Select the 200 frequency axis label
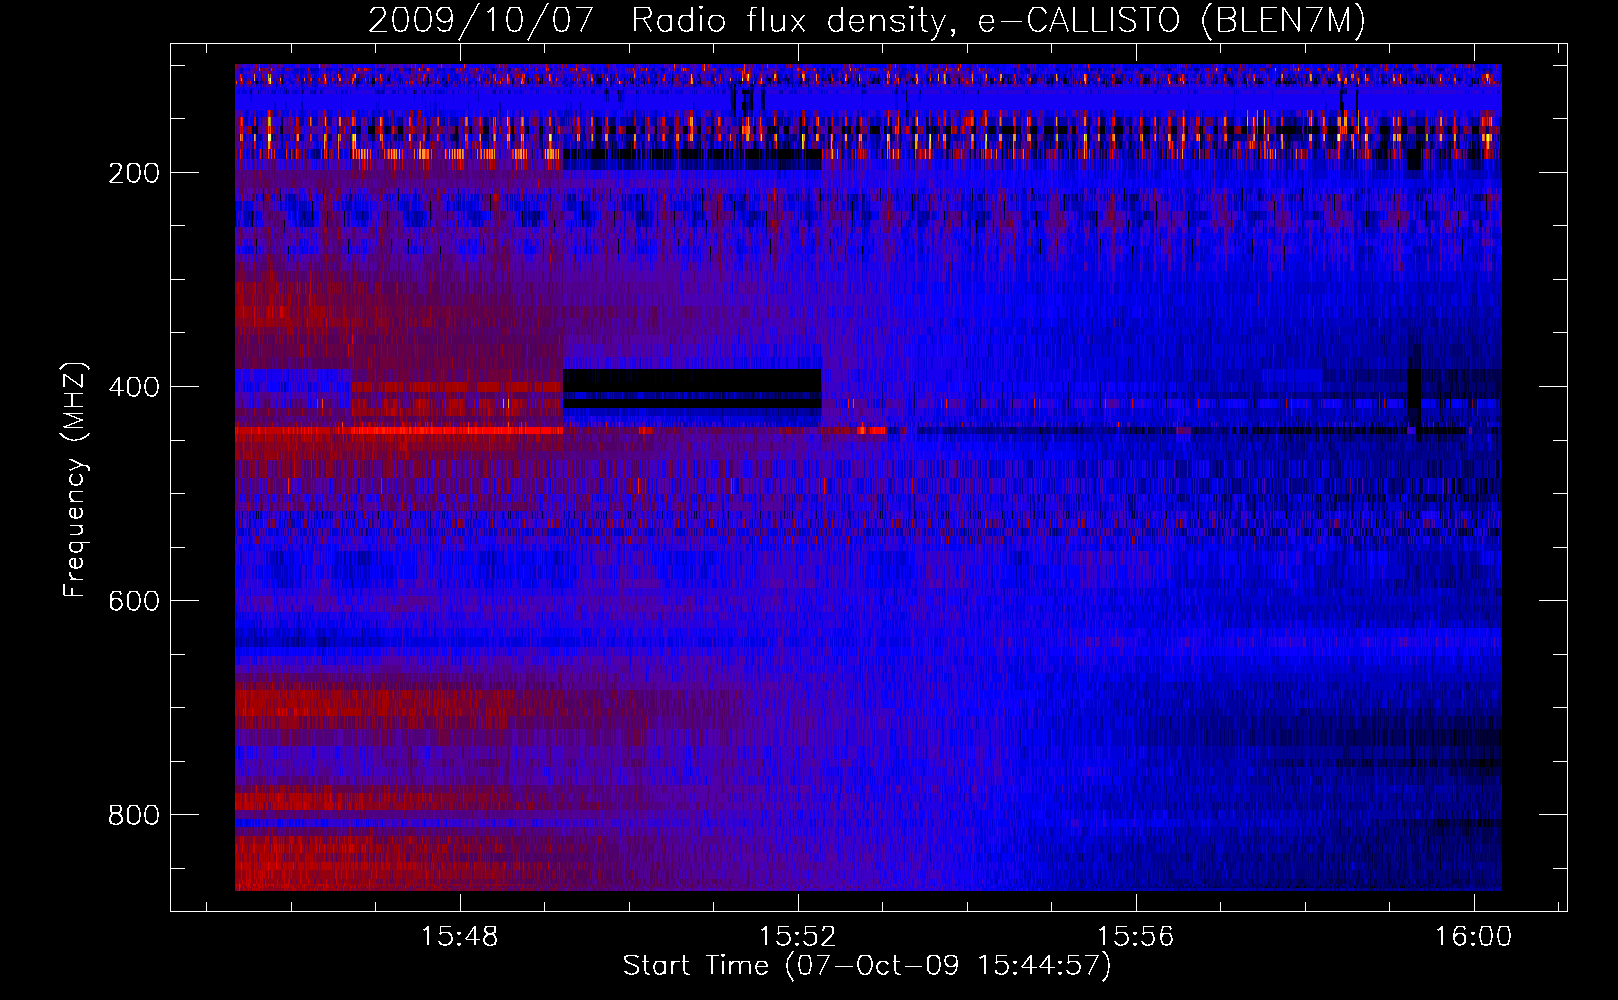The height and width of the screenshot is (1000, 1618). pos(134,173)
